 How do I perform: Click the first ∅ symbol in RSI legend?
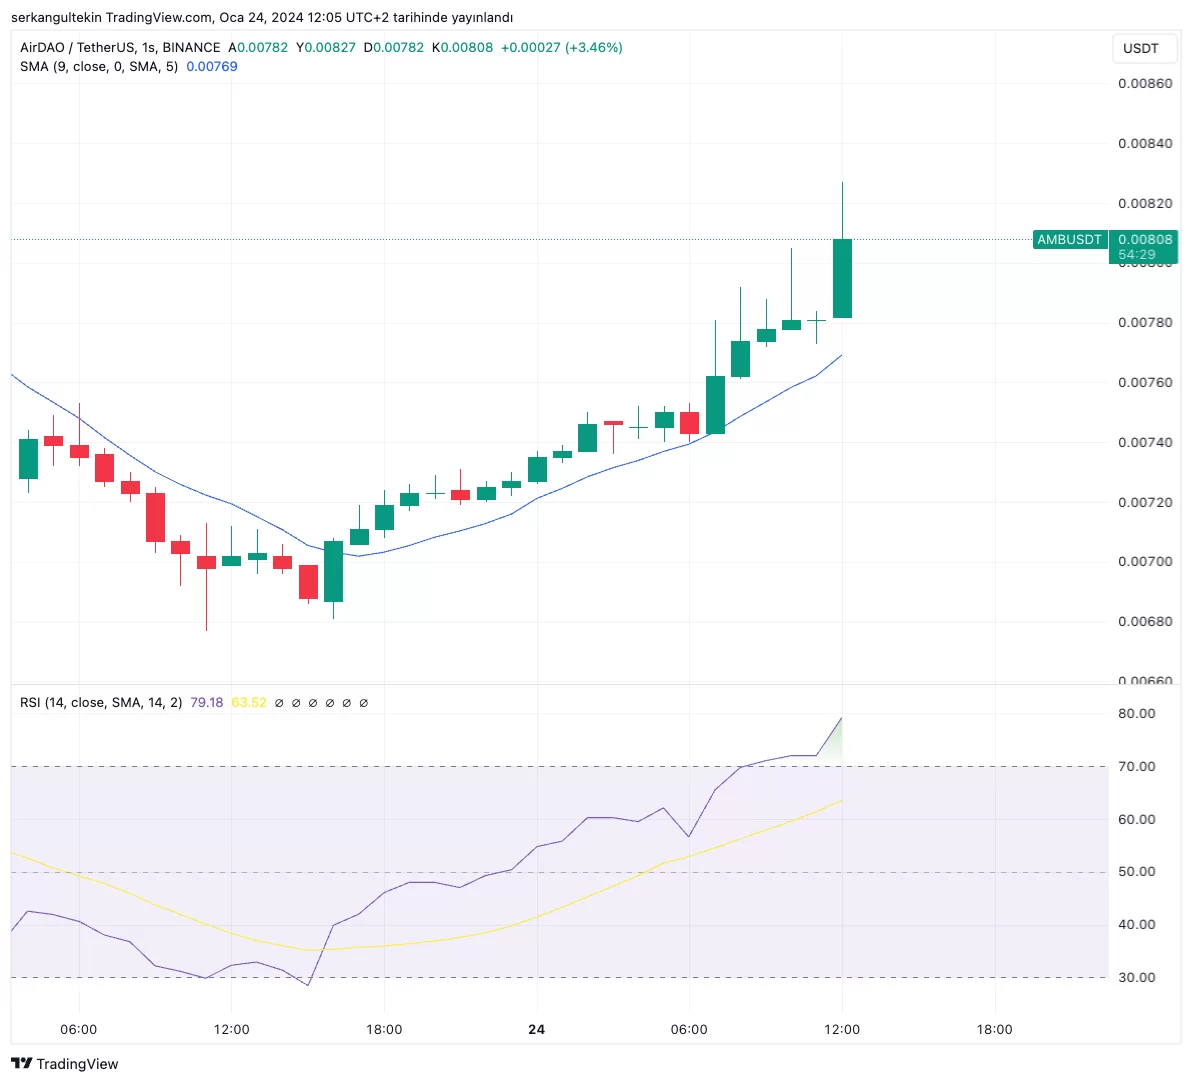pyautogui.click(x=279, y=703)
